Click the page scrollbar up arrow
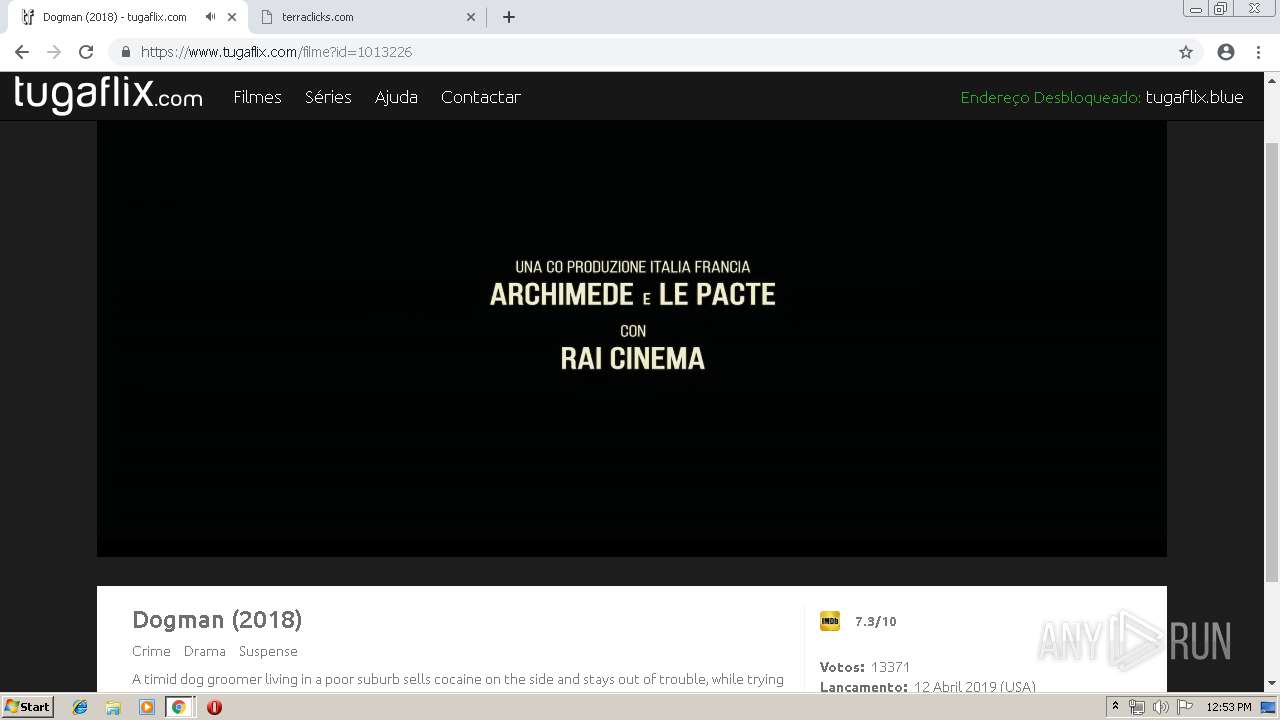The image size is (1280, 720). pos(1272,80)
